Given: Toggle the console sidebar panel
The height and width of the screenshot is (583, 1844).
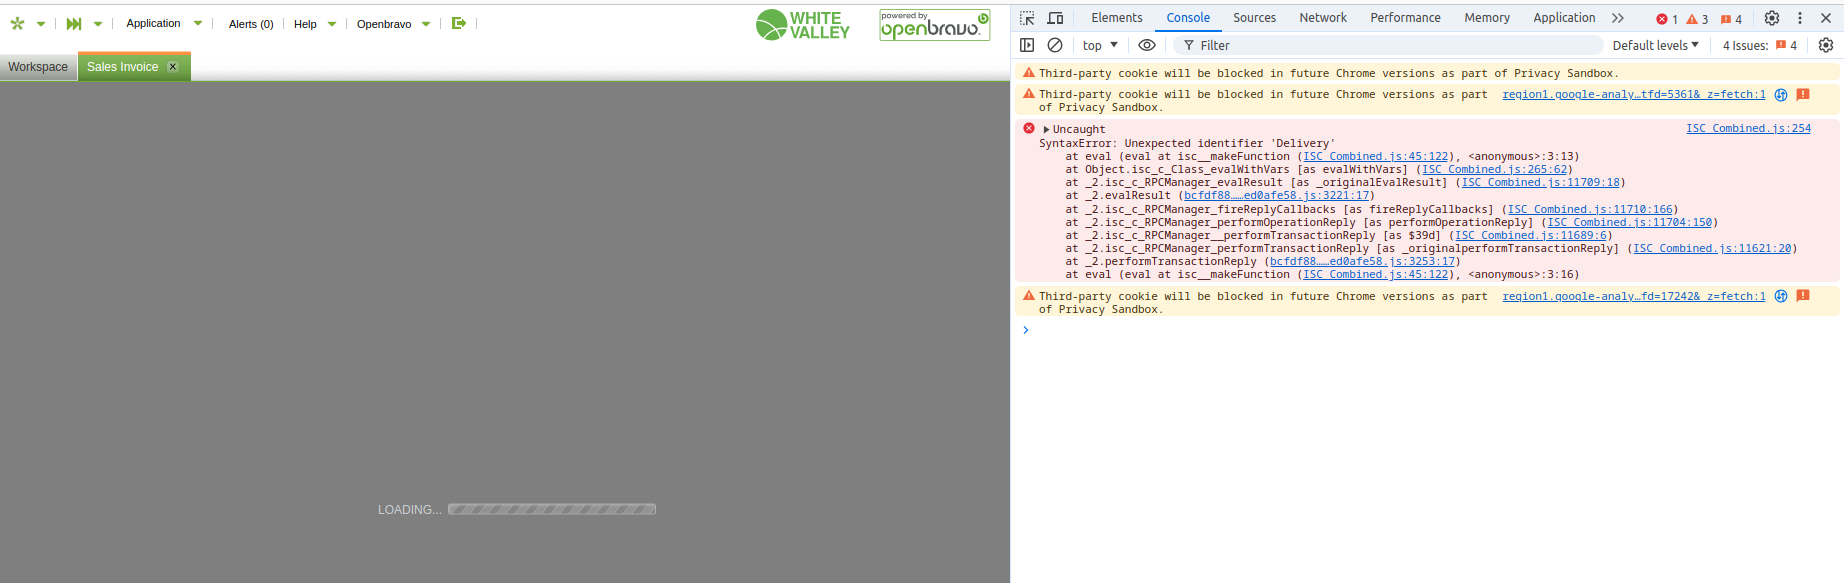Looking at the screenshot, I should 1027,45.
